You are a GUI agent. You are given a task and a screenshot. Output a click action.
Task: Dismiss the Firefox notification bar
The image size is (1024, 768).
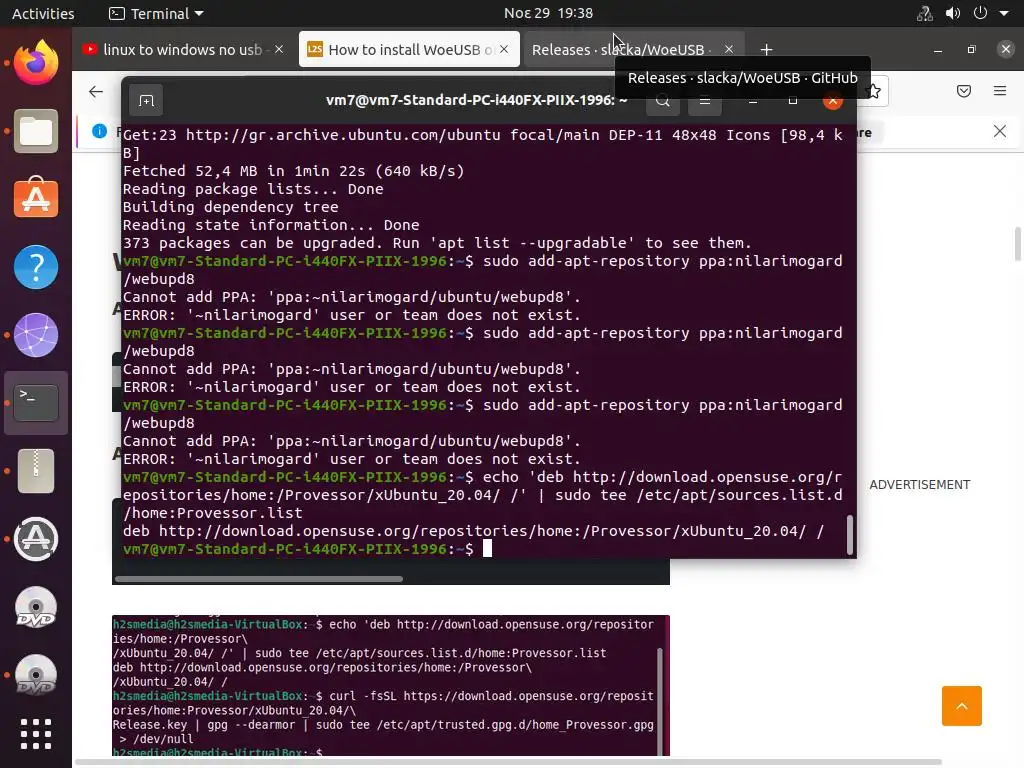pos(1000,131)
